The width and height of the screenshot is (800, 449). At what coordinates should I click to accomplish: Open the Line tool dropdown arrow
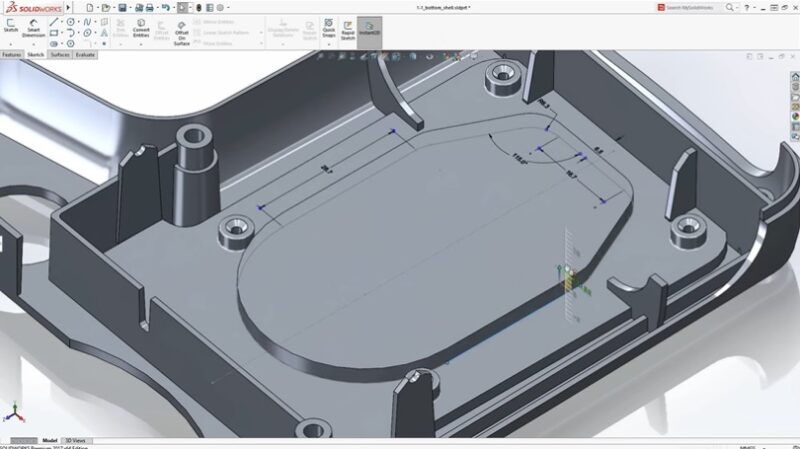62,22
